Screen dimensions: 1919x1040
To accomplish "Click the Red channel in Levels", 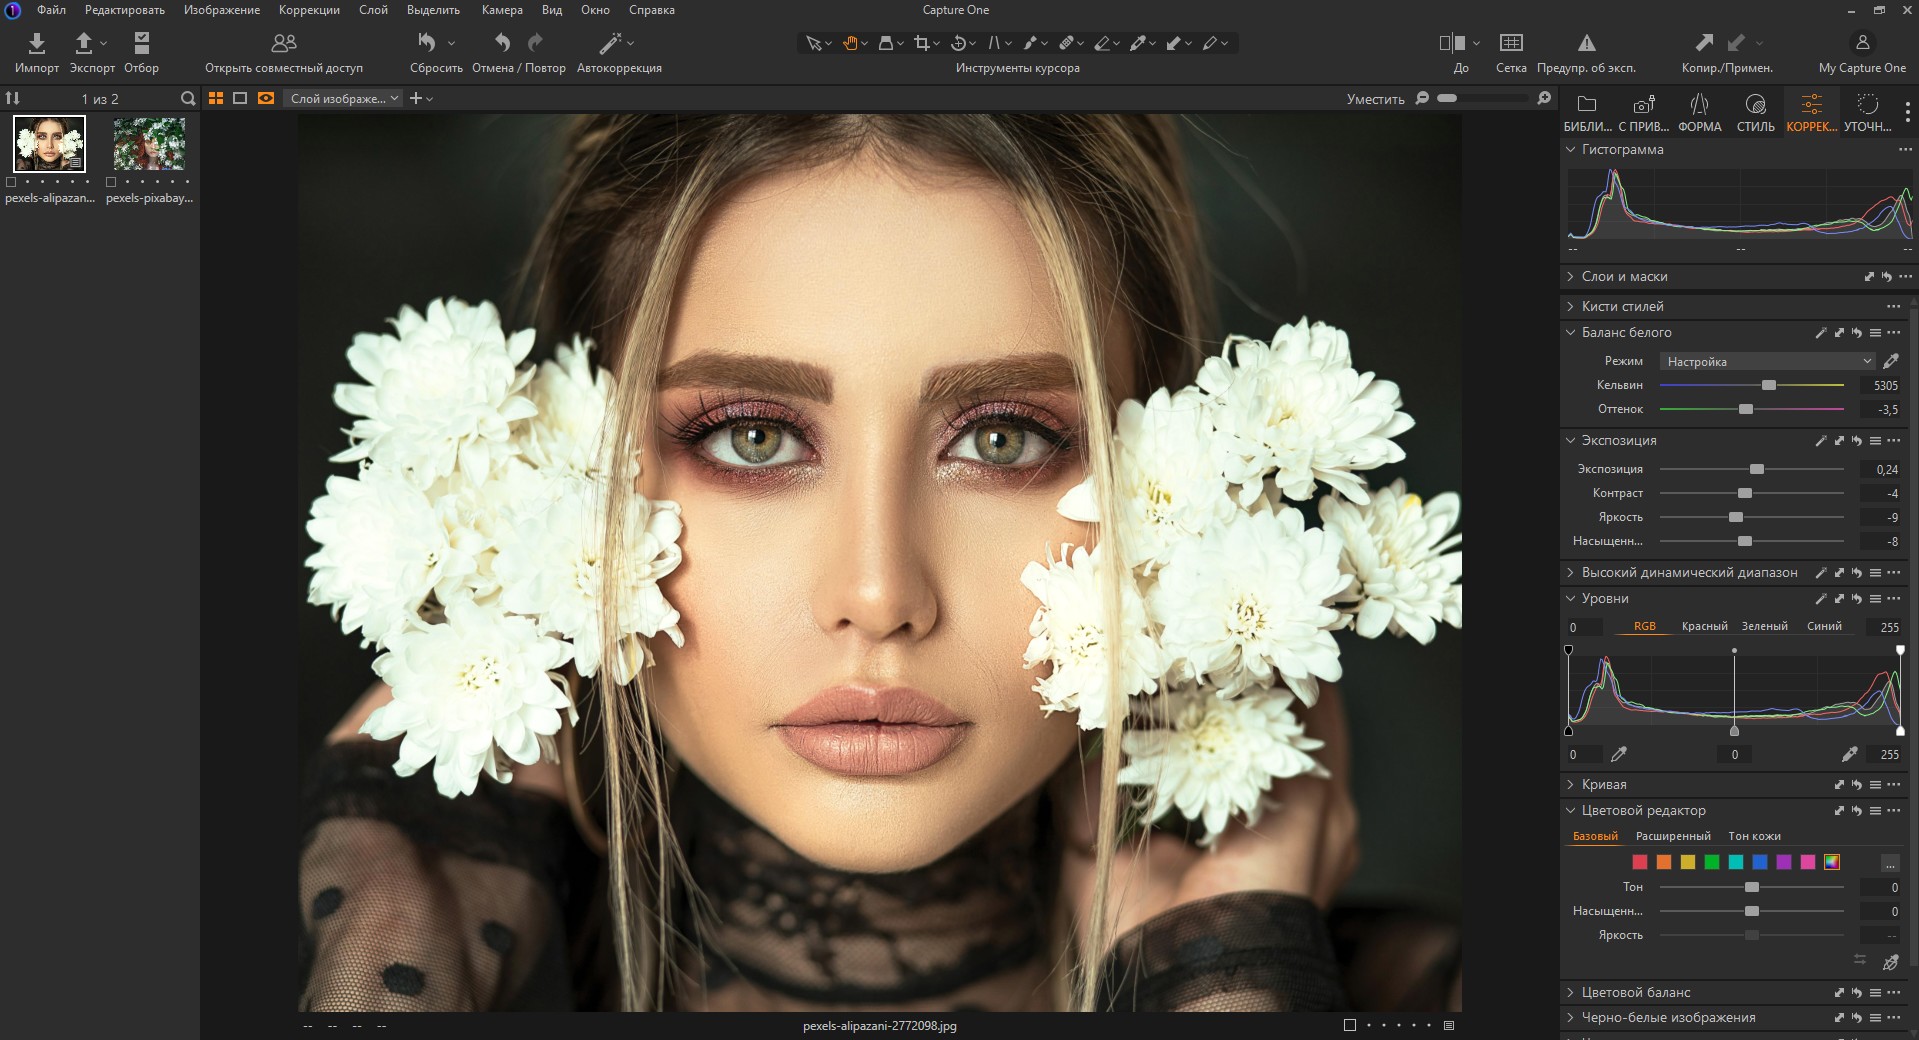I will click(x=1704, y=626).
